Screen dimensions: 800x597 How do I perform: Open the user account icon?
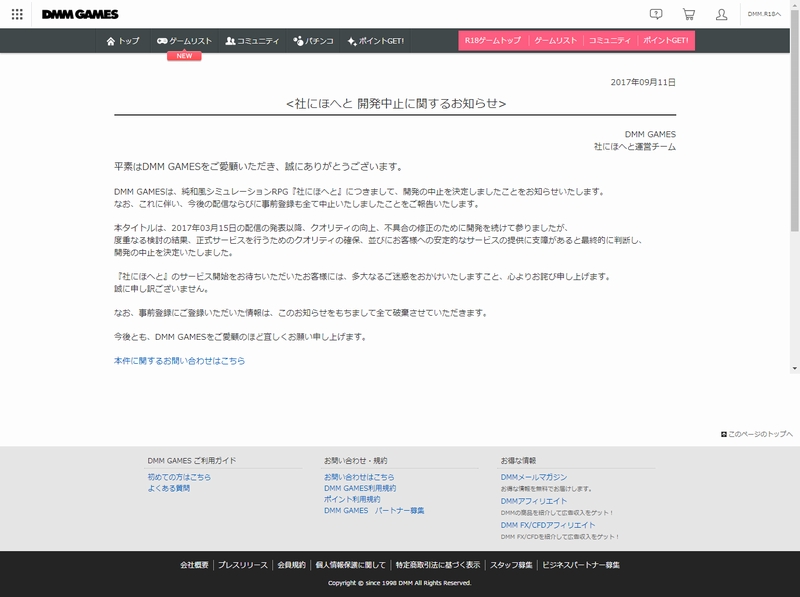[721, 14]
